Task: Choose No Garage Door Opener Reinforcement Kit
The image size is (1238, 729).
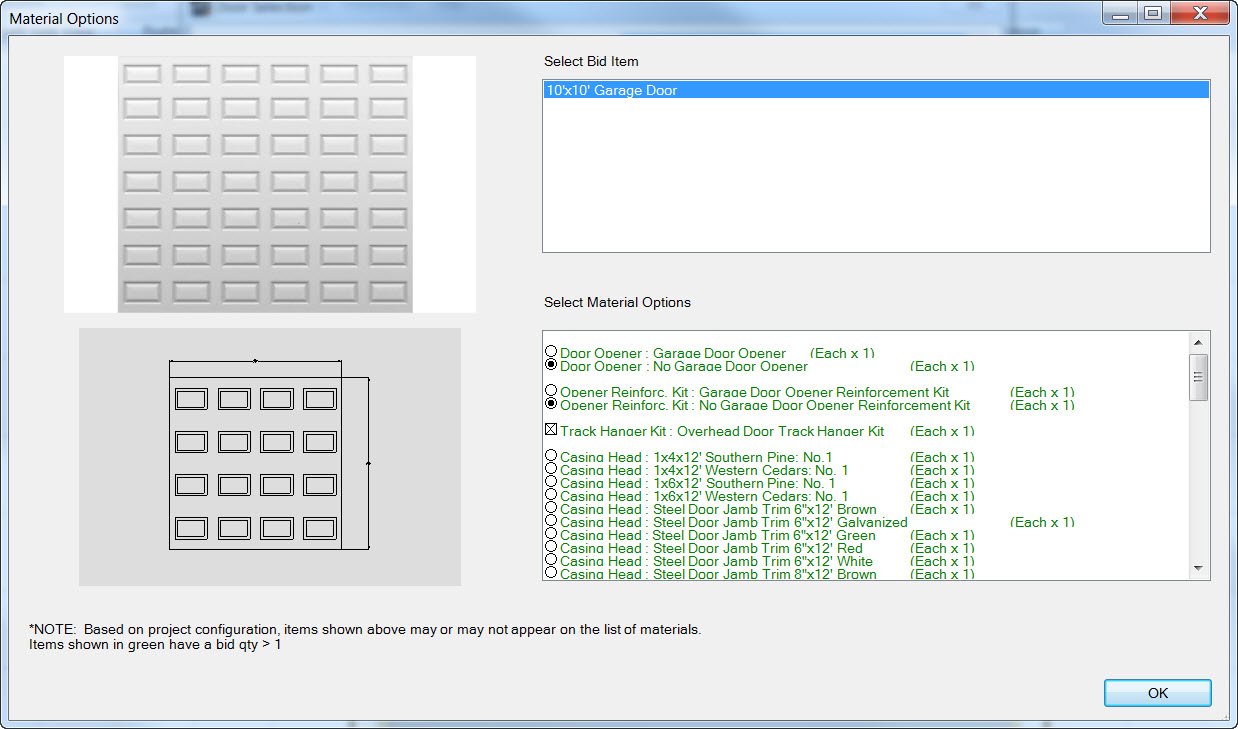Action: tap(551, 404)
